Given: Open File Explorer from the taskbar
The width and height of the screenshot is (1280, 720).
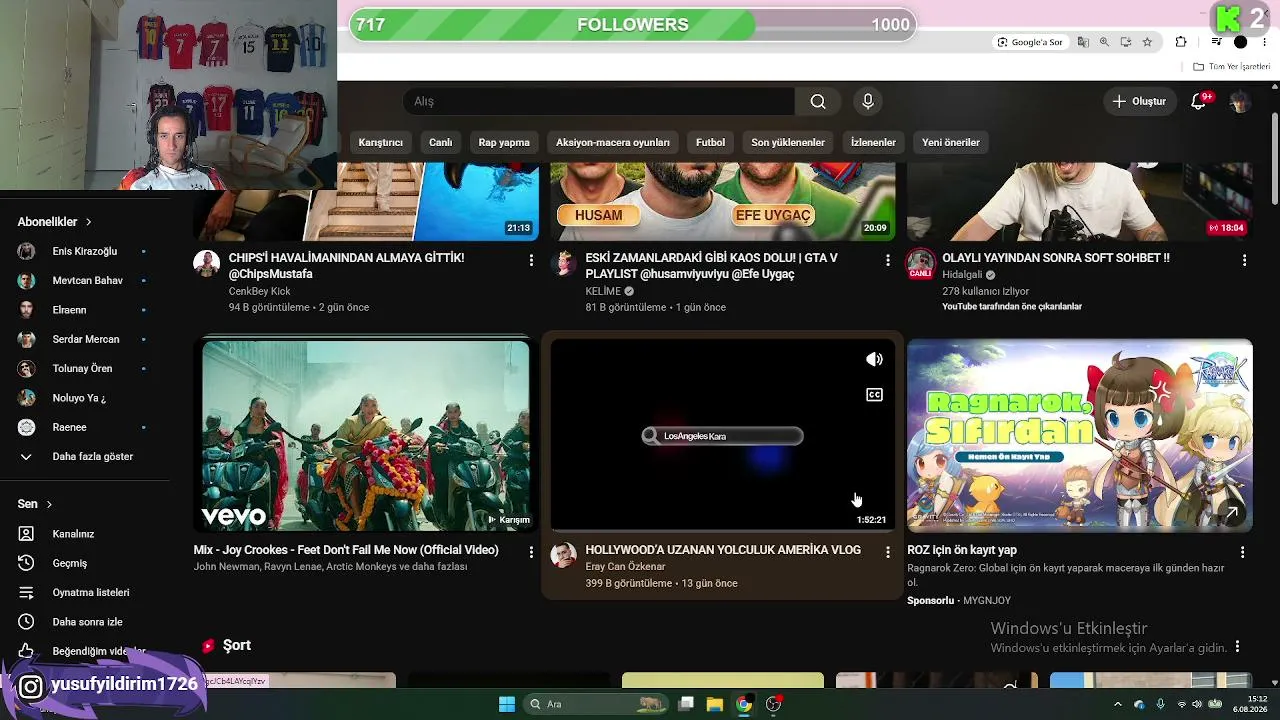Looking at the screenshot, I should 714,704.
